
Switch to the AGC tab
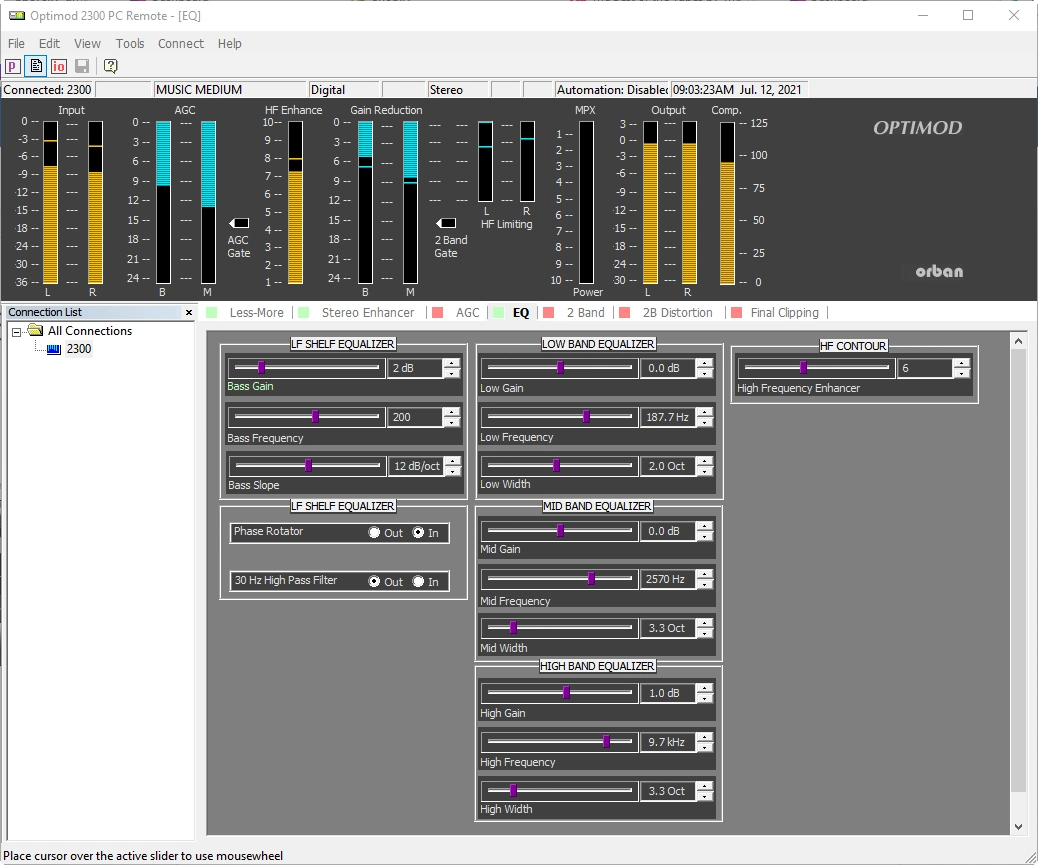coord(467,312)
